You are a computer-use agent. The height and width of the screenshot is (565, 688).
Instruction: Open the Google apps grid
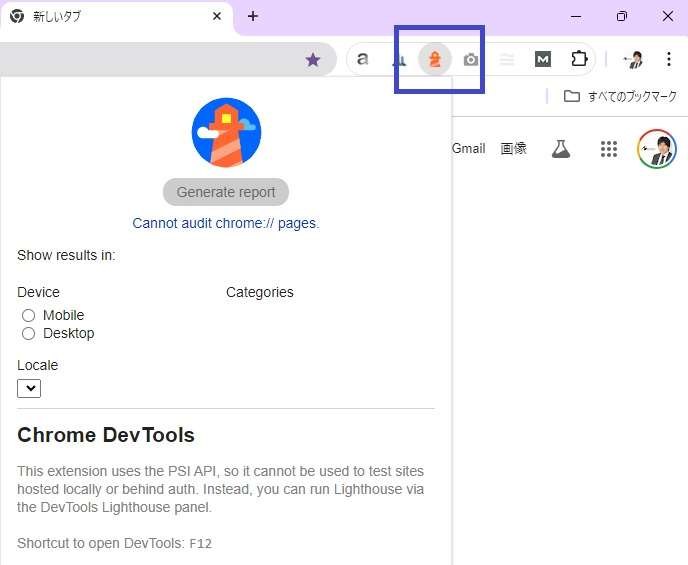click(x=609, y=149)
